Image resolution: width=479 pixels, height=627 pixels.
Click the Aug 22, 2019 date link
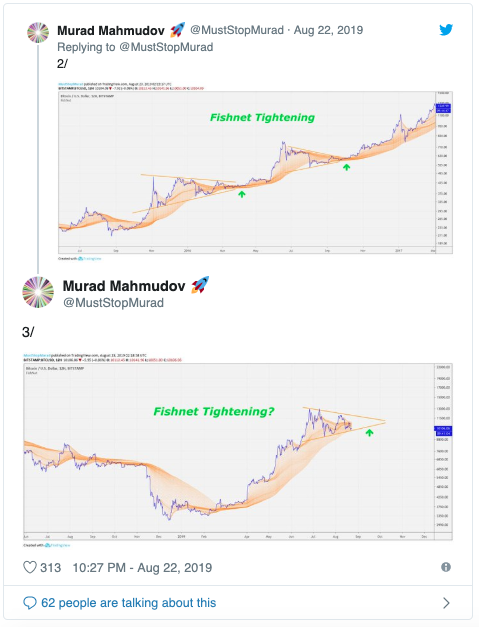pyautogui.click(x=328, y=30)
